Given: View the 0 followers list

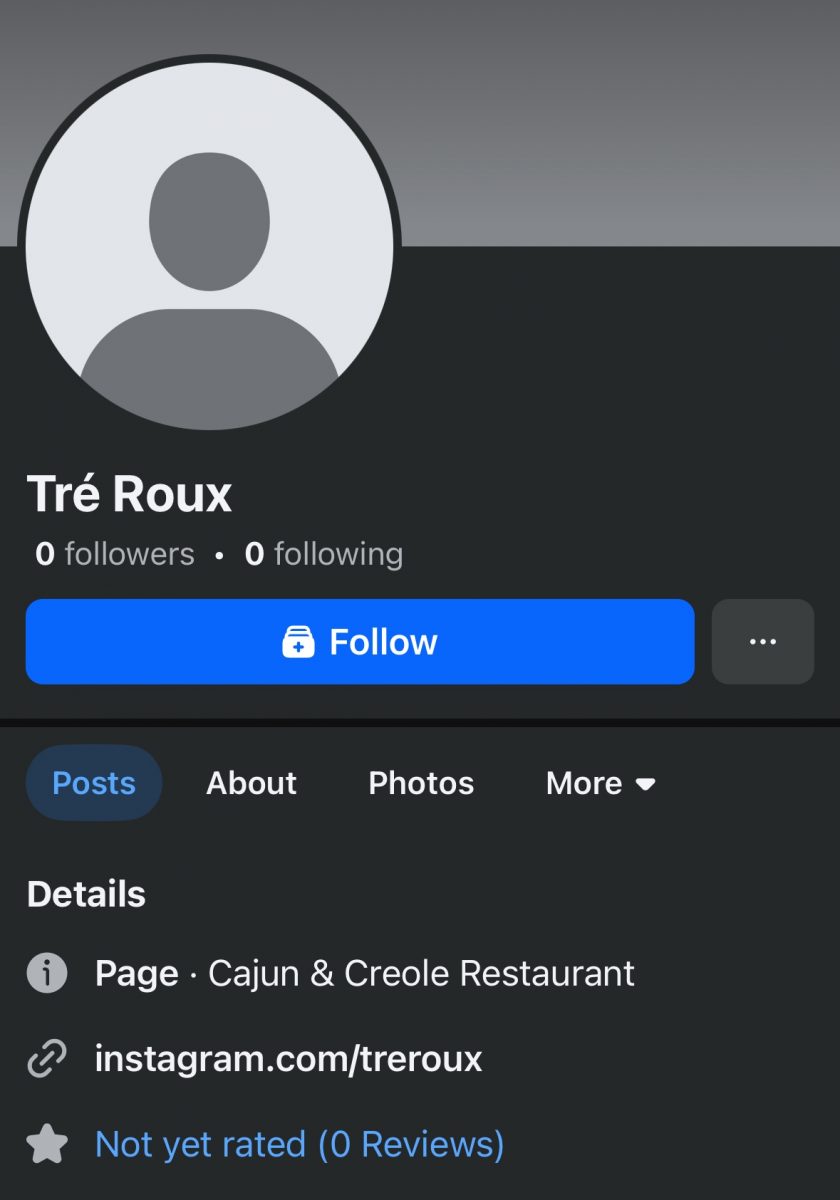Looking at the screenshot, I should (115, 554).
